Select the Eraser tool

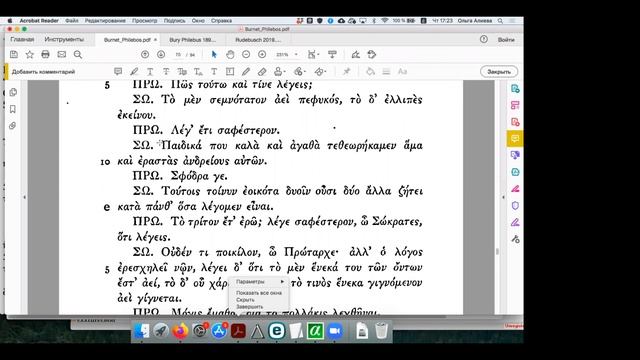(262, 71)
